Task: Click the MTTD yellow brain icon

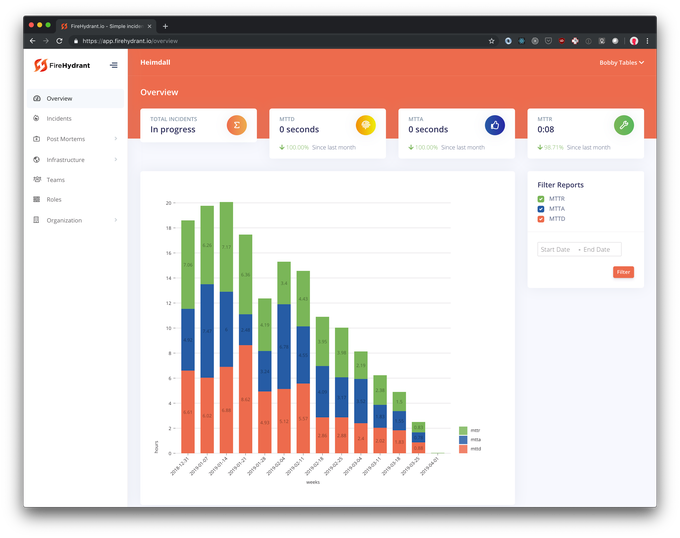Action: pyautogui.click(x=366, y=125)
